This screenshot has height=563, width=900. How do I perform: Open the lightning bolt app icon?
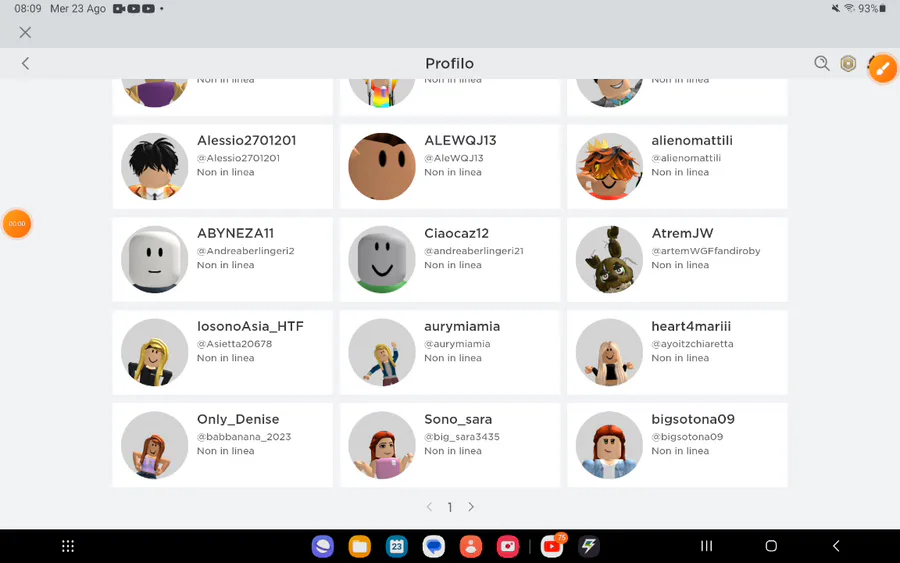(x=589, y=546)
